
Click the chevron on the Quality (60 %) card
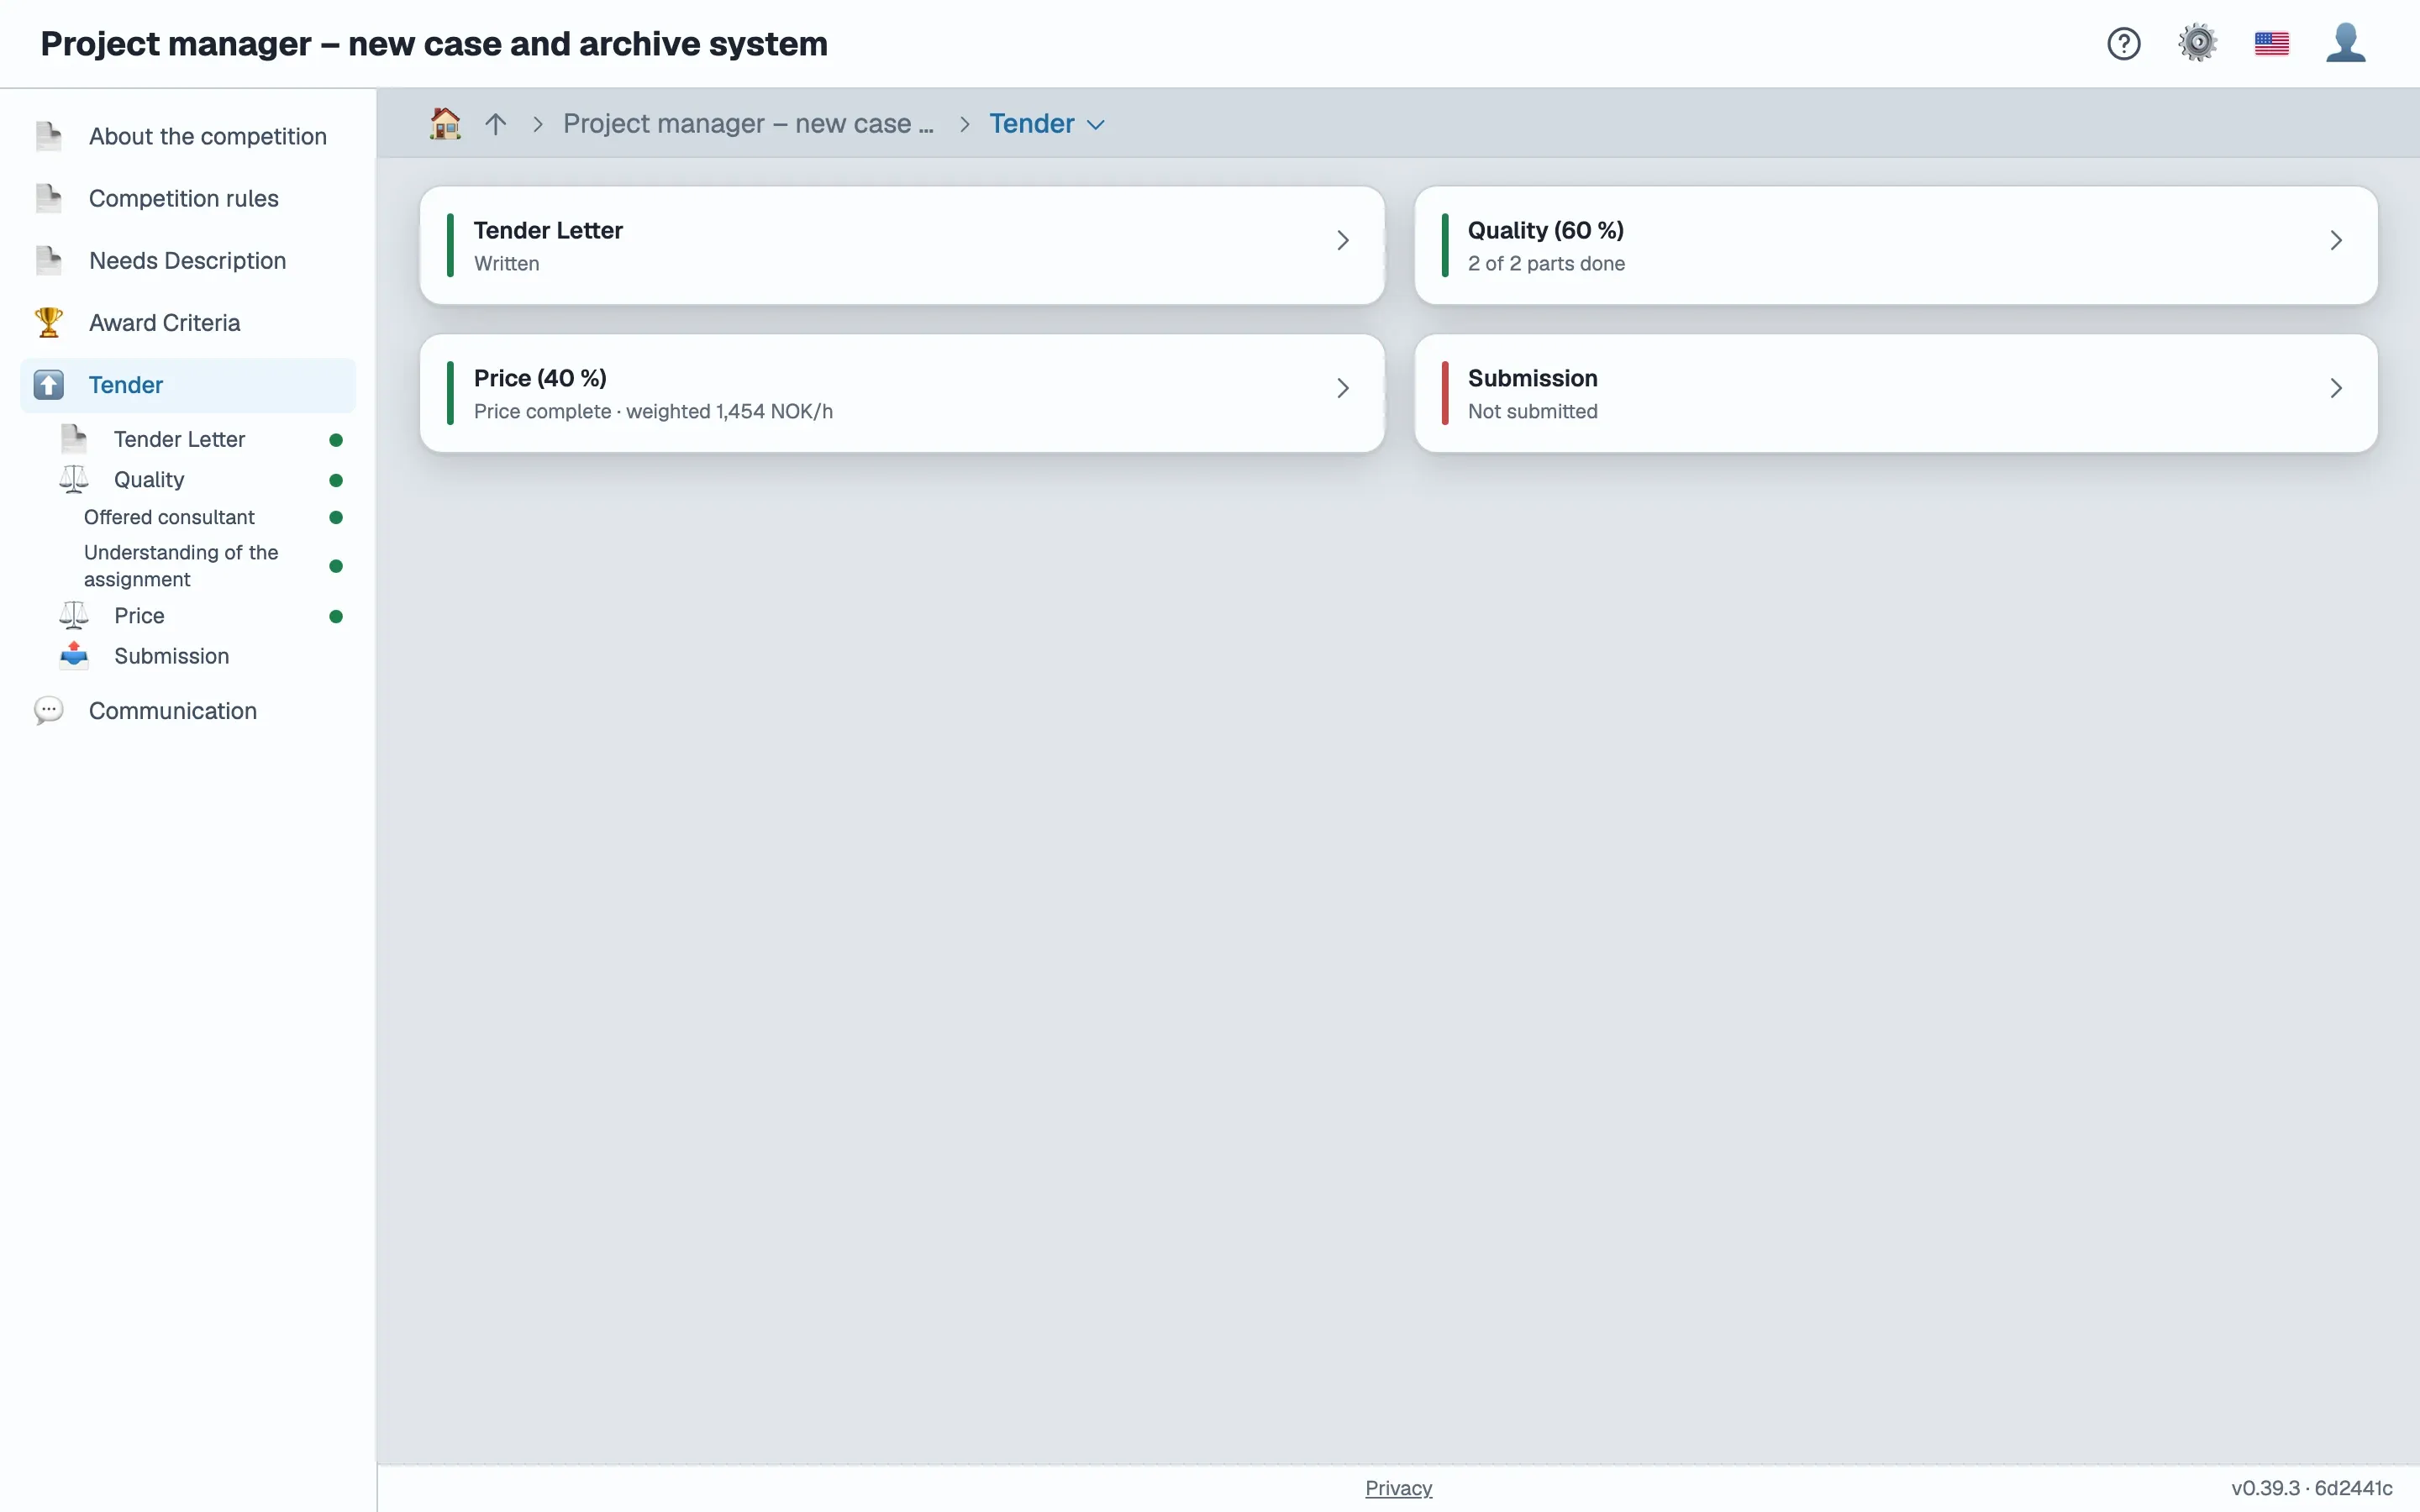[x=2336, y=240]
